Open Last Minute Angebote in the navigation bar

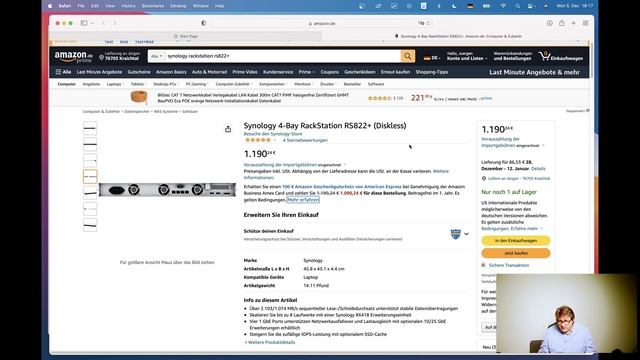99,72
